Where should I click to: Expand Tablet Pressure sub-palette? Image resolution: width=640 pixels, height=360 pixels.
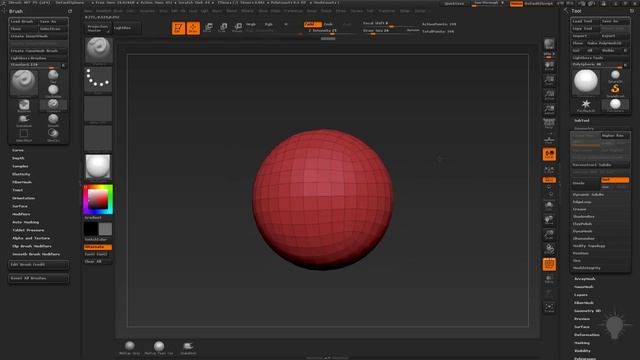[x=28, y=230]
